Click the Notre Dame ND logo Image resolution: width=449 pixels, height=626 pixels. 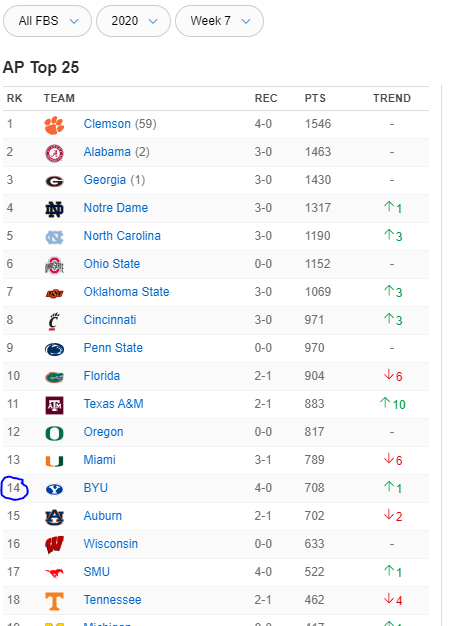click(54, 209)
